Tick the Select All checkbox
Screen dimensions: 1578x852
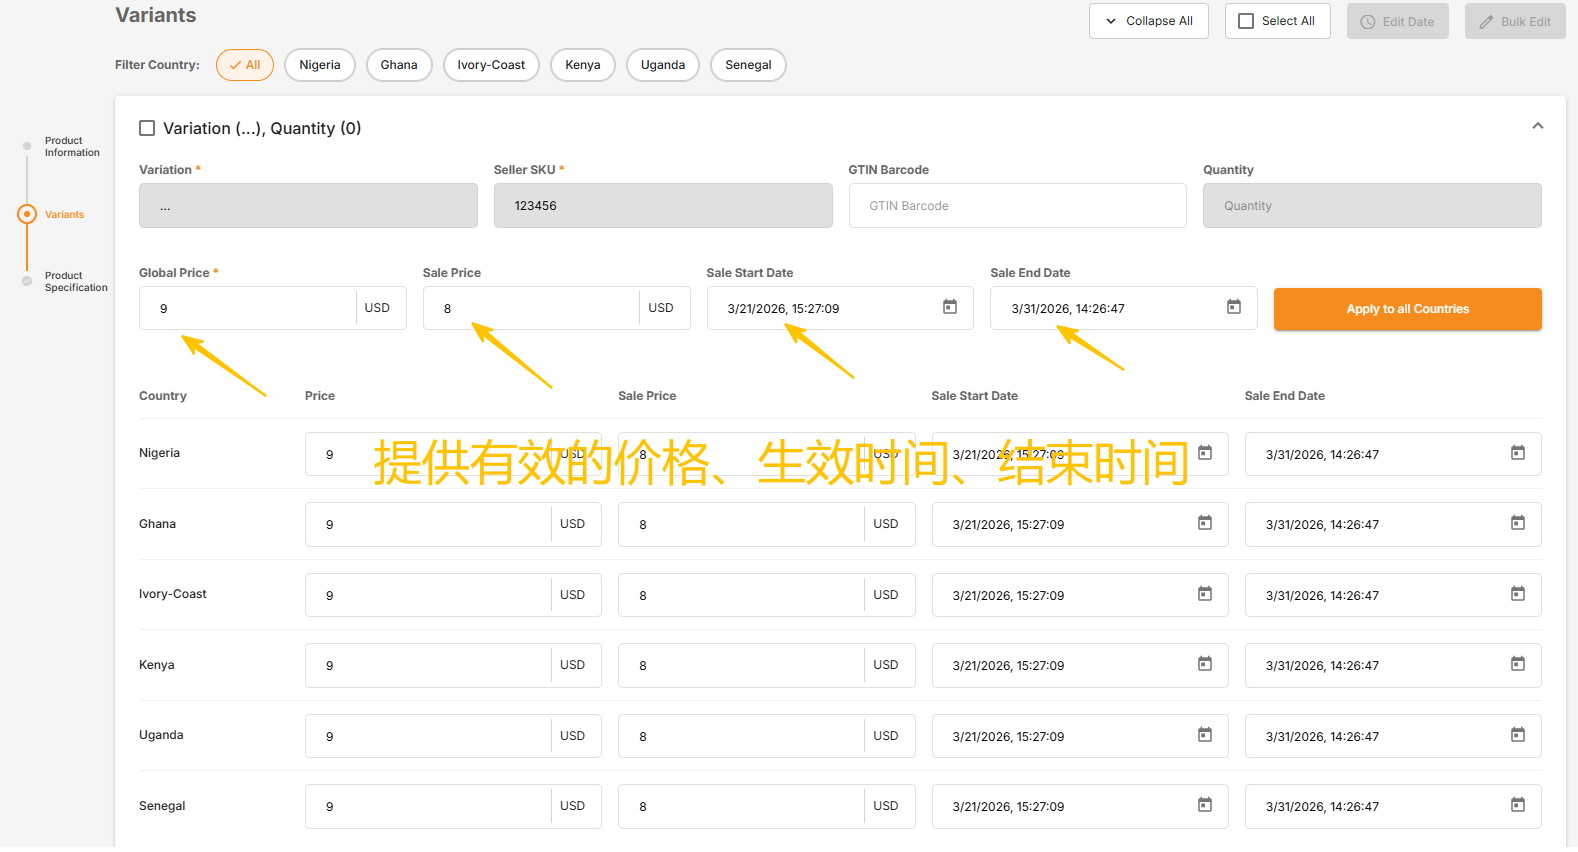pos(1246,21)
